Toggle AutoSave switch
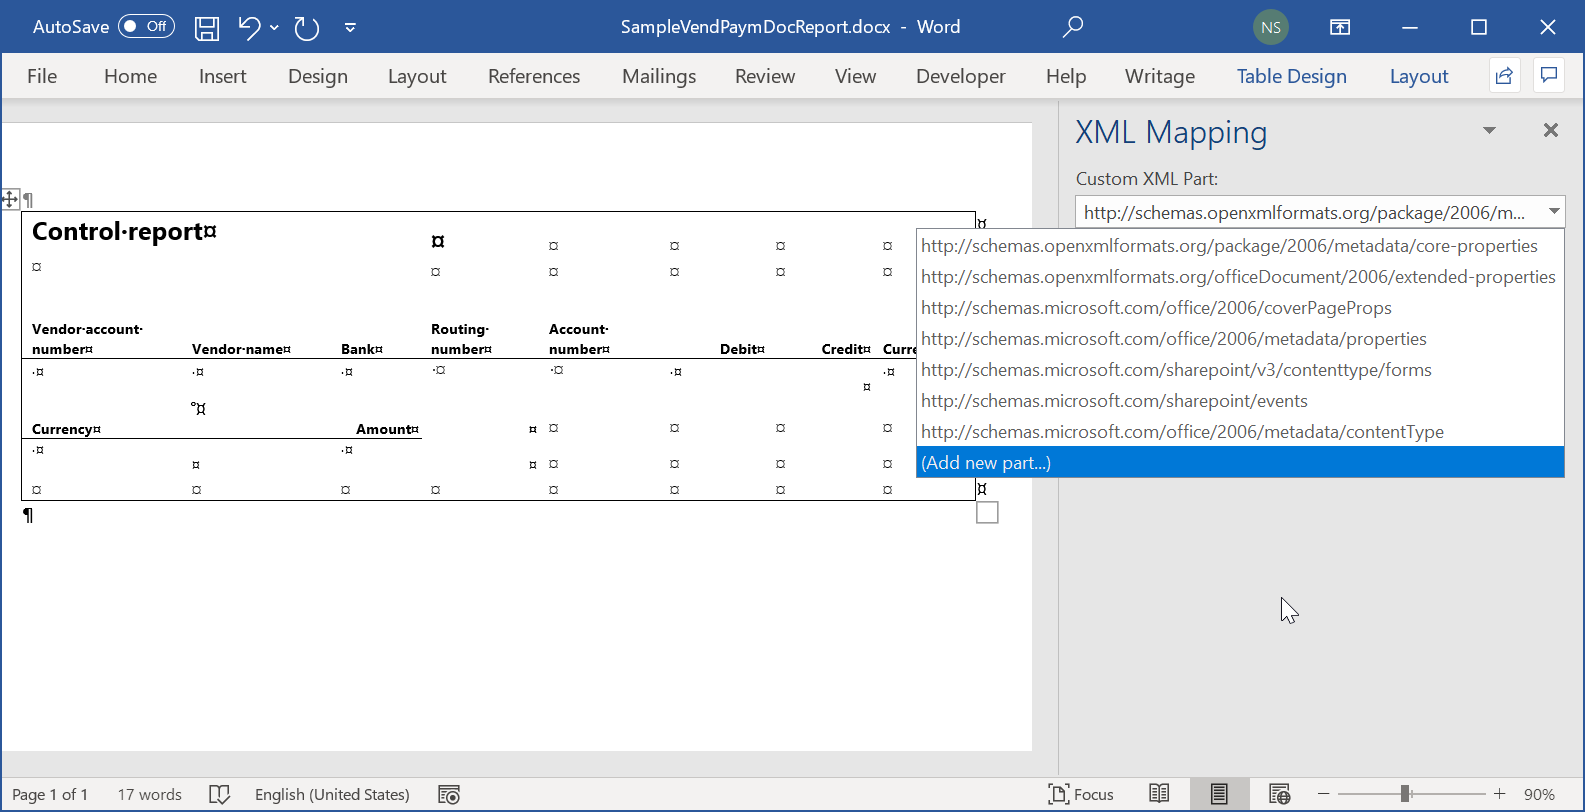 click(146, 27)
